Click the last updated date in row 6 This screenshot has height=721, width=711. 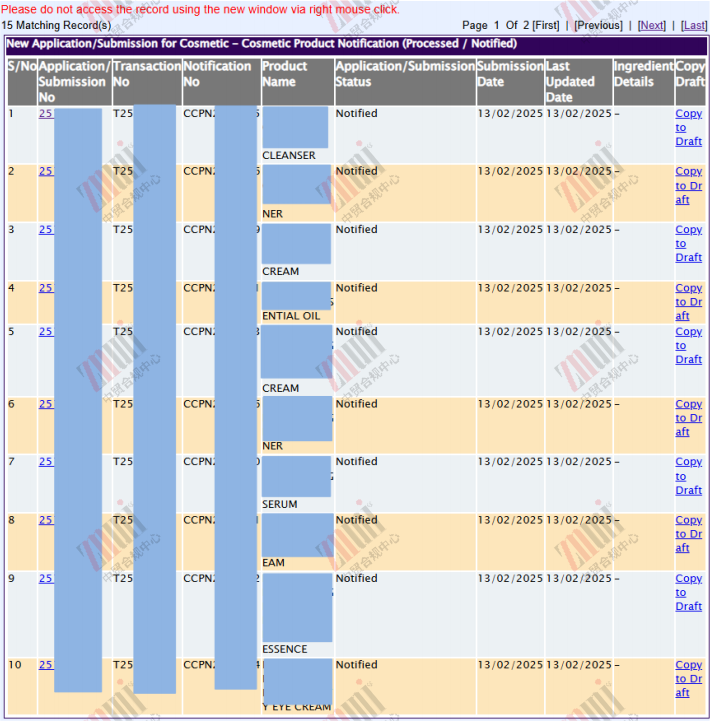click(x=579, y=404)
